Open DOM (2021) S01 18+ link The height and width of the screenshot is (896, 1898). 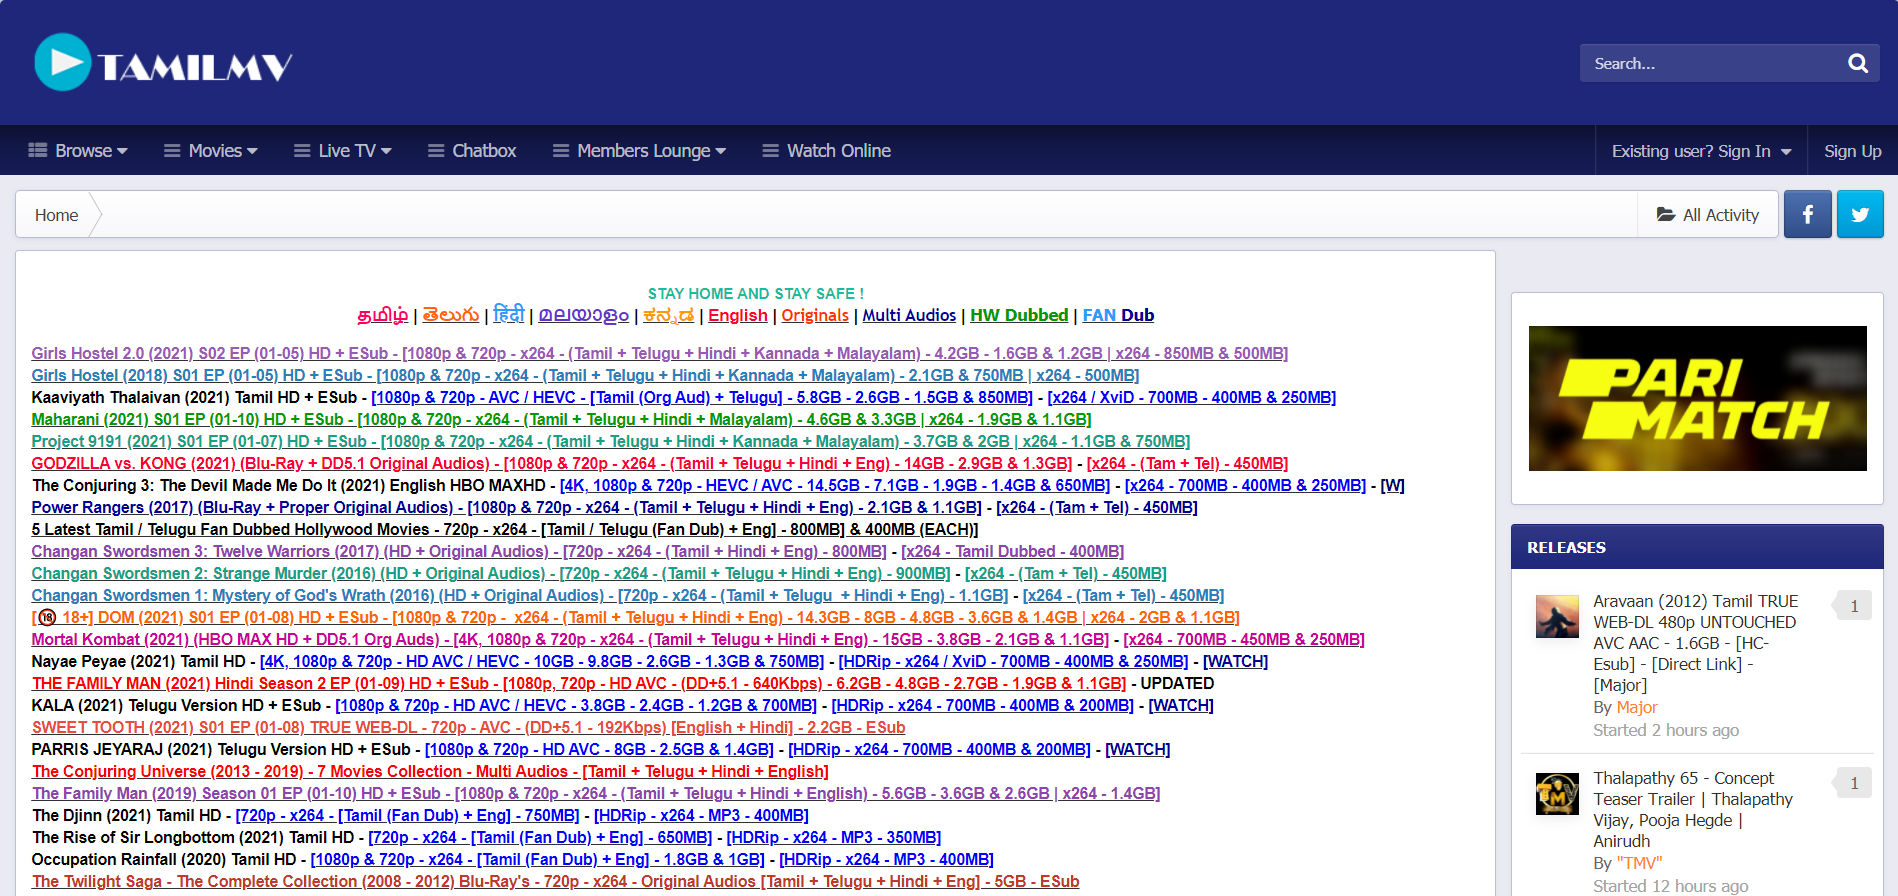pyautogui.click(x=635, y=617)
